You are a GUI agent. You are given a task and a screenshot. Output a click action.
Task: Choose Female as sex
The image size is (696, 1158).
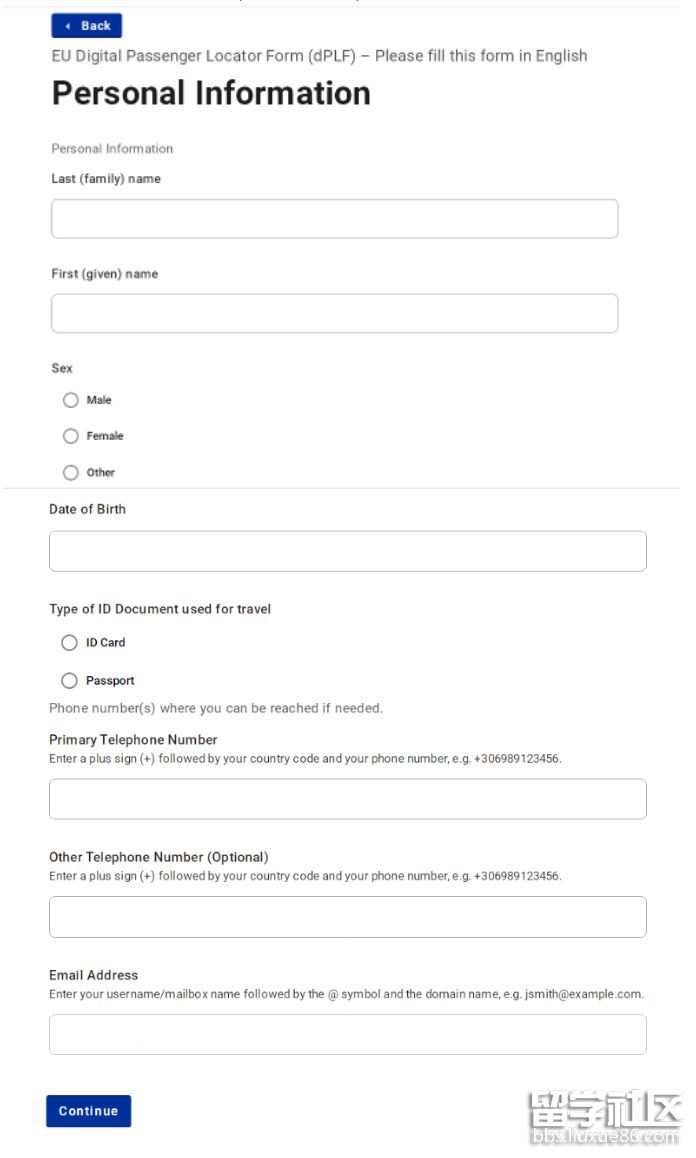(71, 436)
